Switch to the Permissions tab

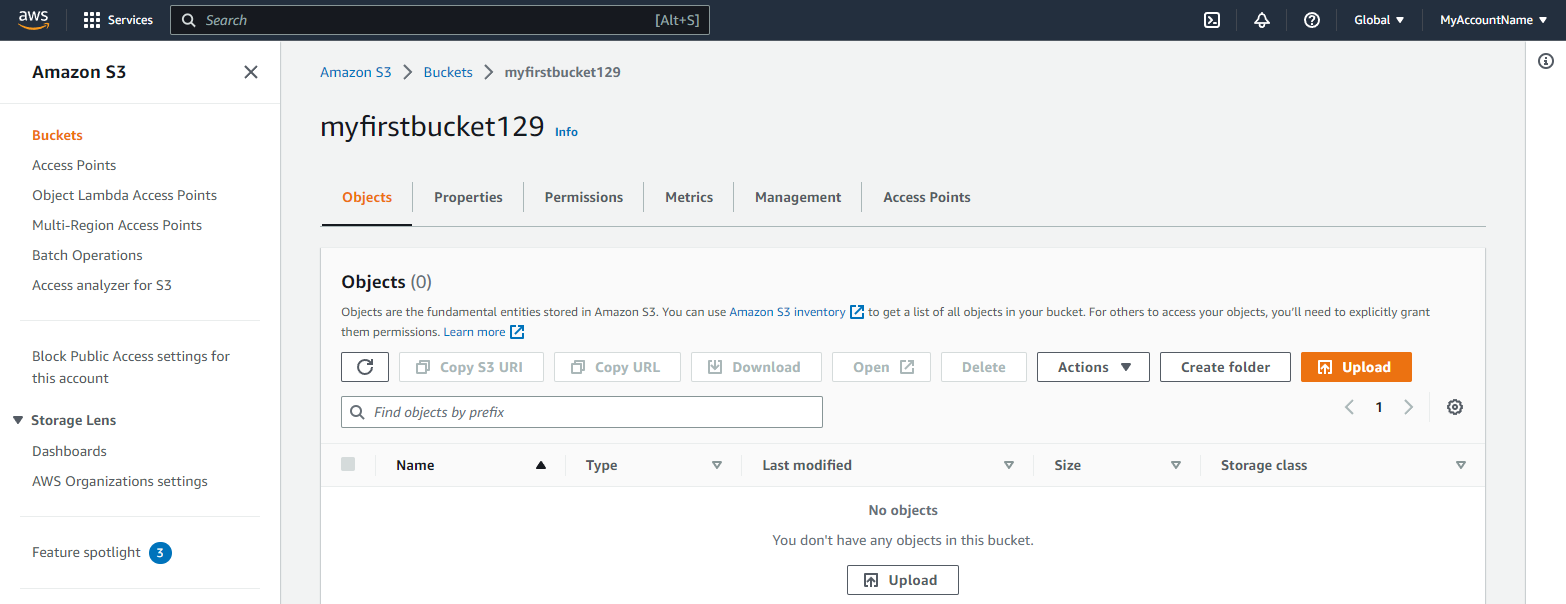tap(583, 197)
